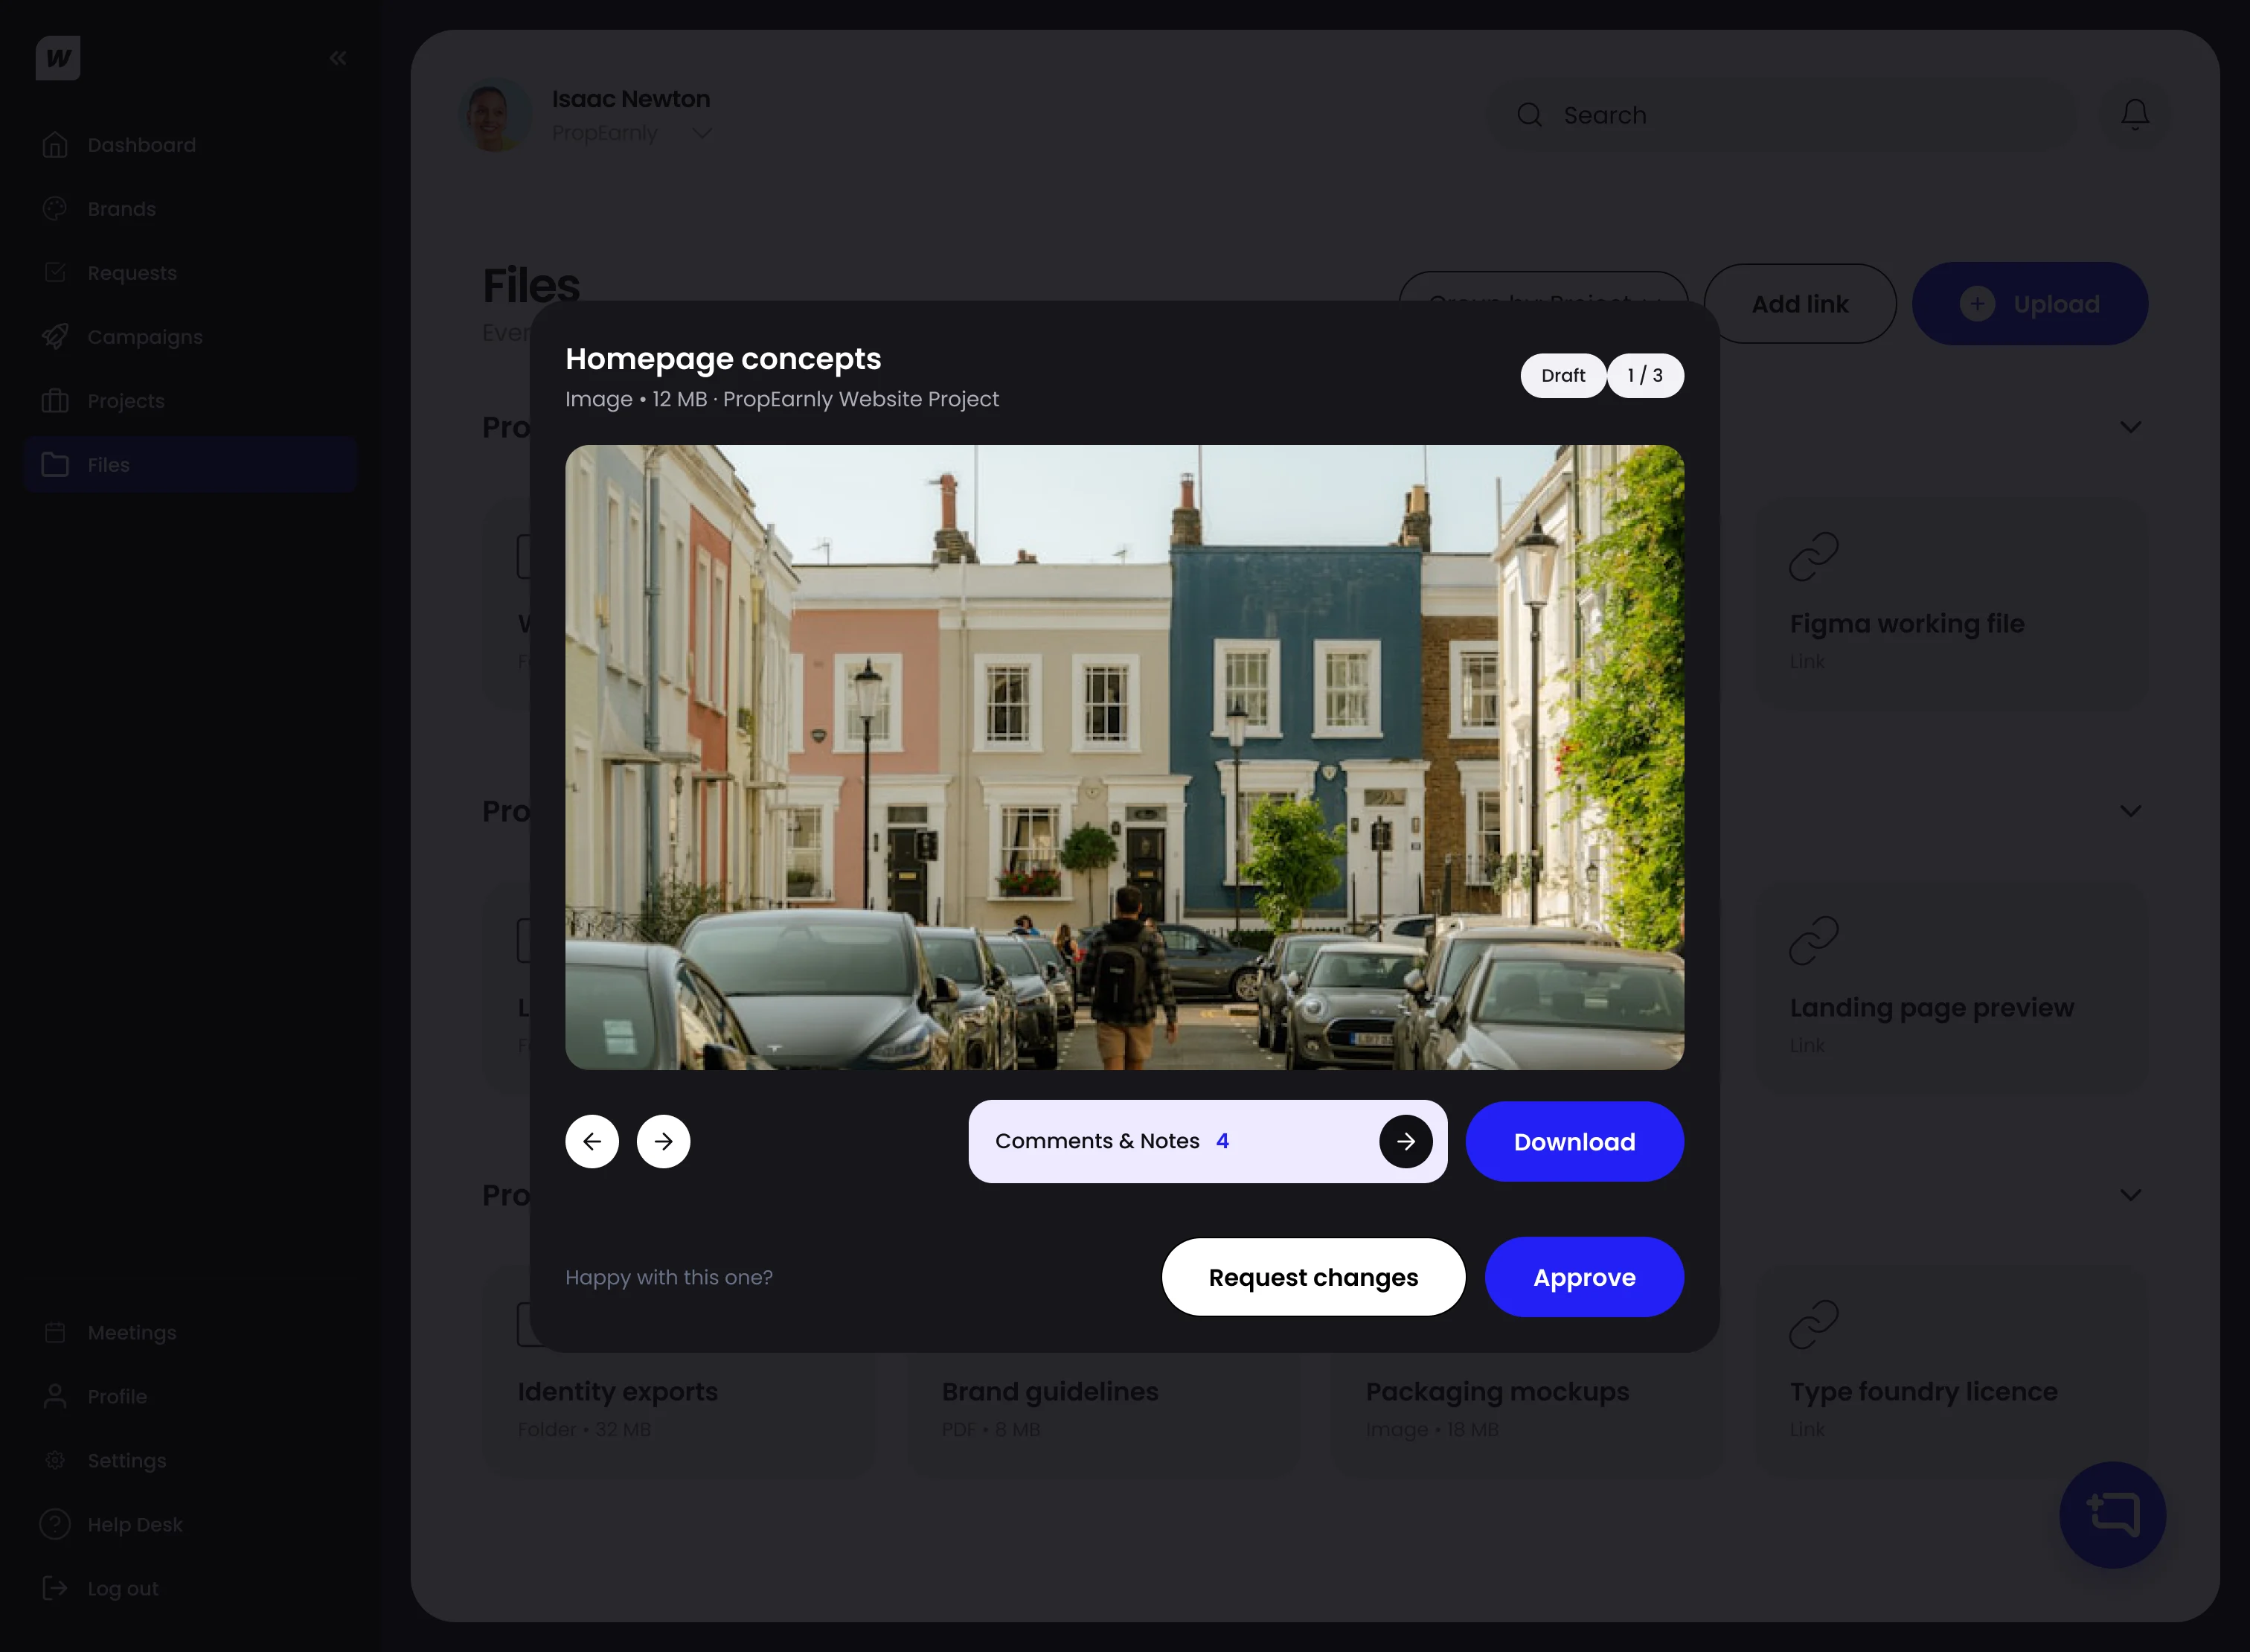Click Request changes
Viewport: 2250px width, 1652px height.
coord(1313,1277)
